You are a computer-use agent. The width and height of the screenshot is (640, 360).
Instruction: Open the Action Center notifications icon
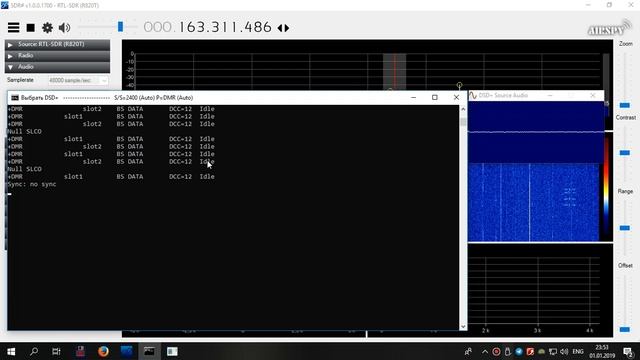(629, 351)
